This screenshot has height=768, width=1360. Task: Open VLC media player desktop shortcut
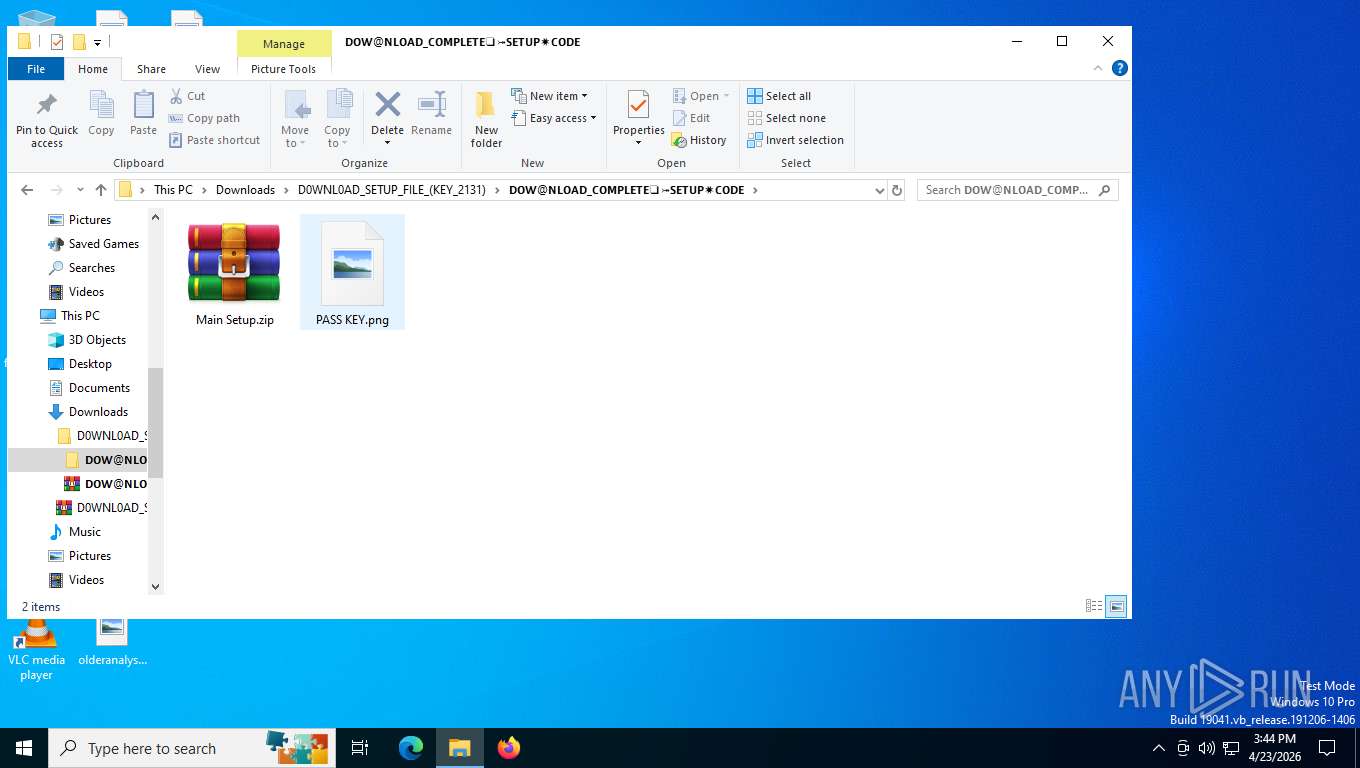coord(37,650)
